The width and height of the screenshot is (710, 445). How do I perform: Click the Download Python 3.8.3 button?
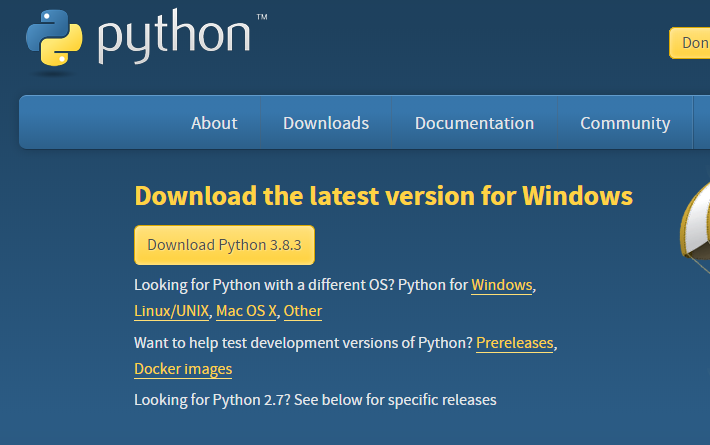coord(225,245)
